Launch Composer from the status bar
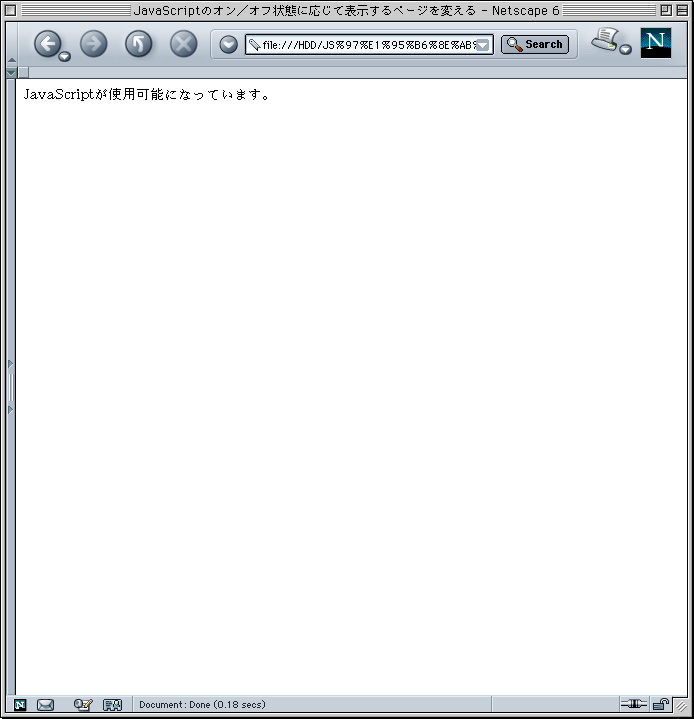The width and height of the screenshot is (694, 719). click(x=82, y=705)
